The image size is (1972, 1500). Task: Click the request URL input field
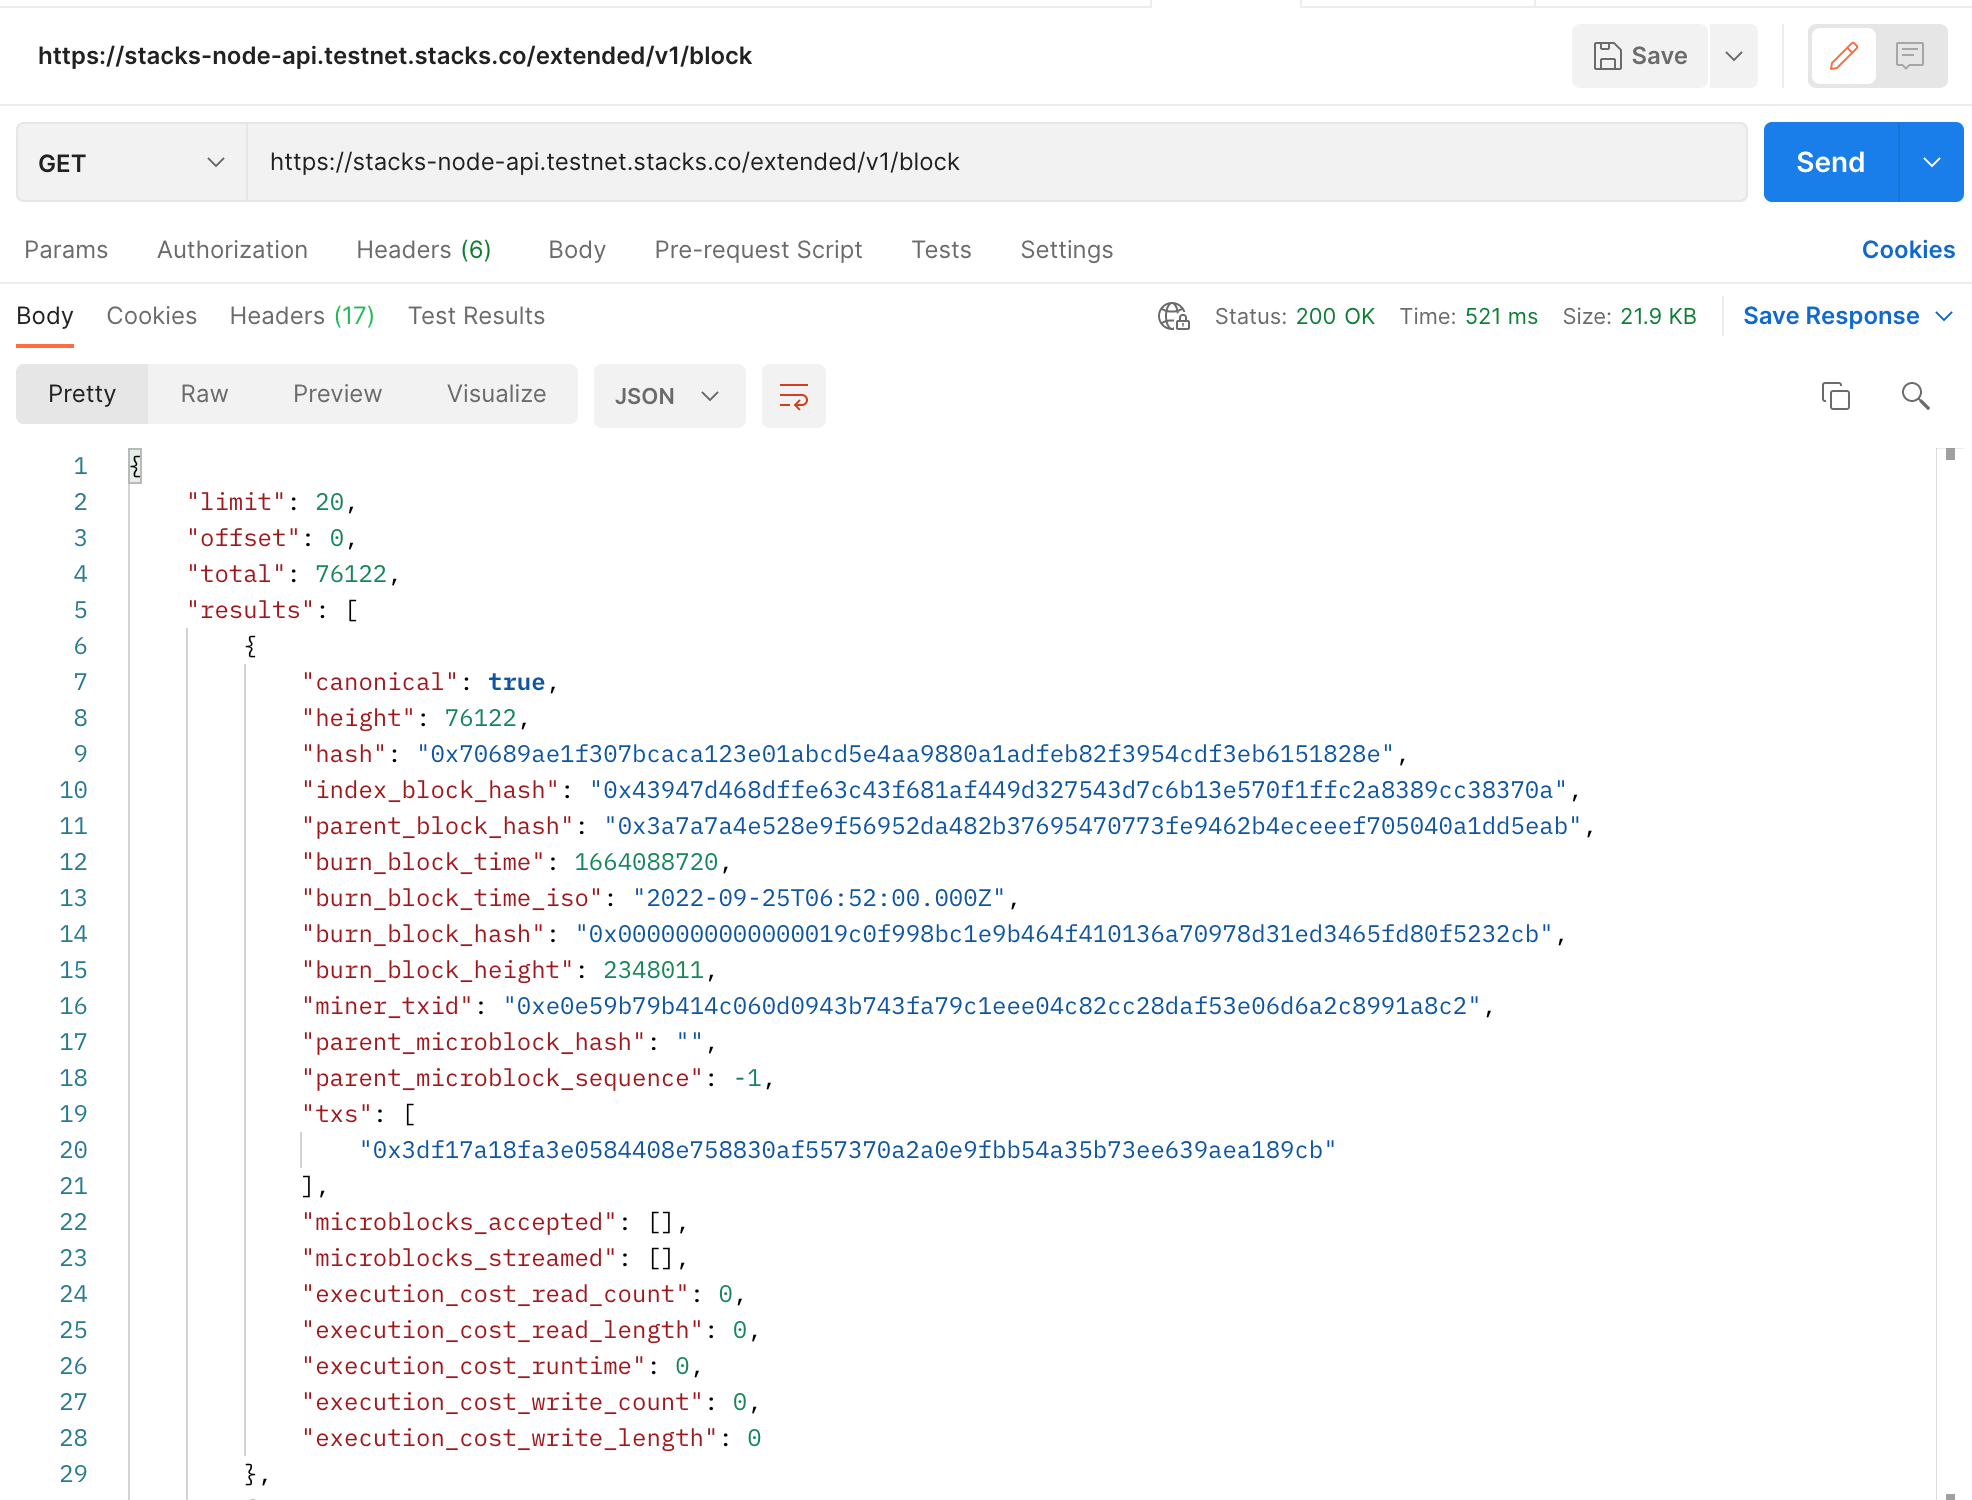pos(995,162)
